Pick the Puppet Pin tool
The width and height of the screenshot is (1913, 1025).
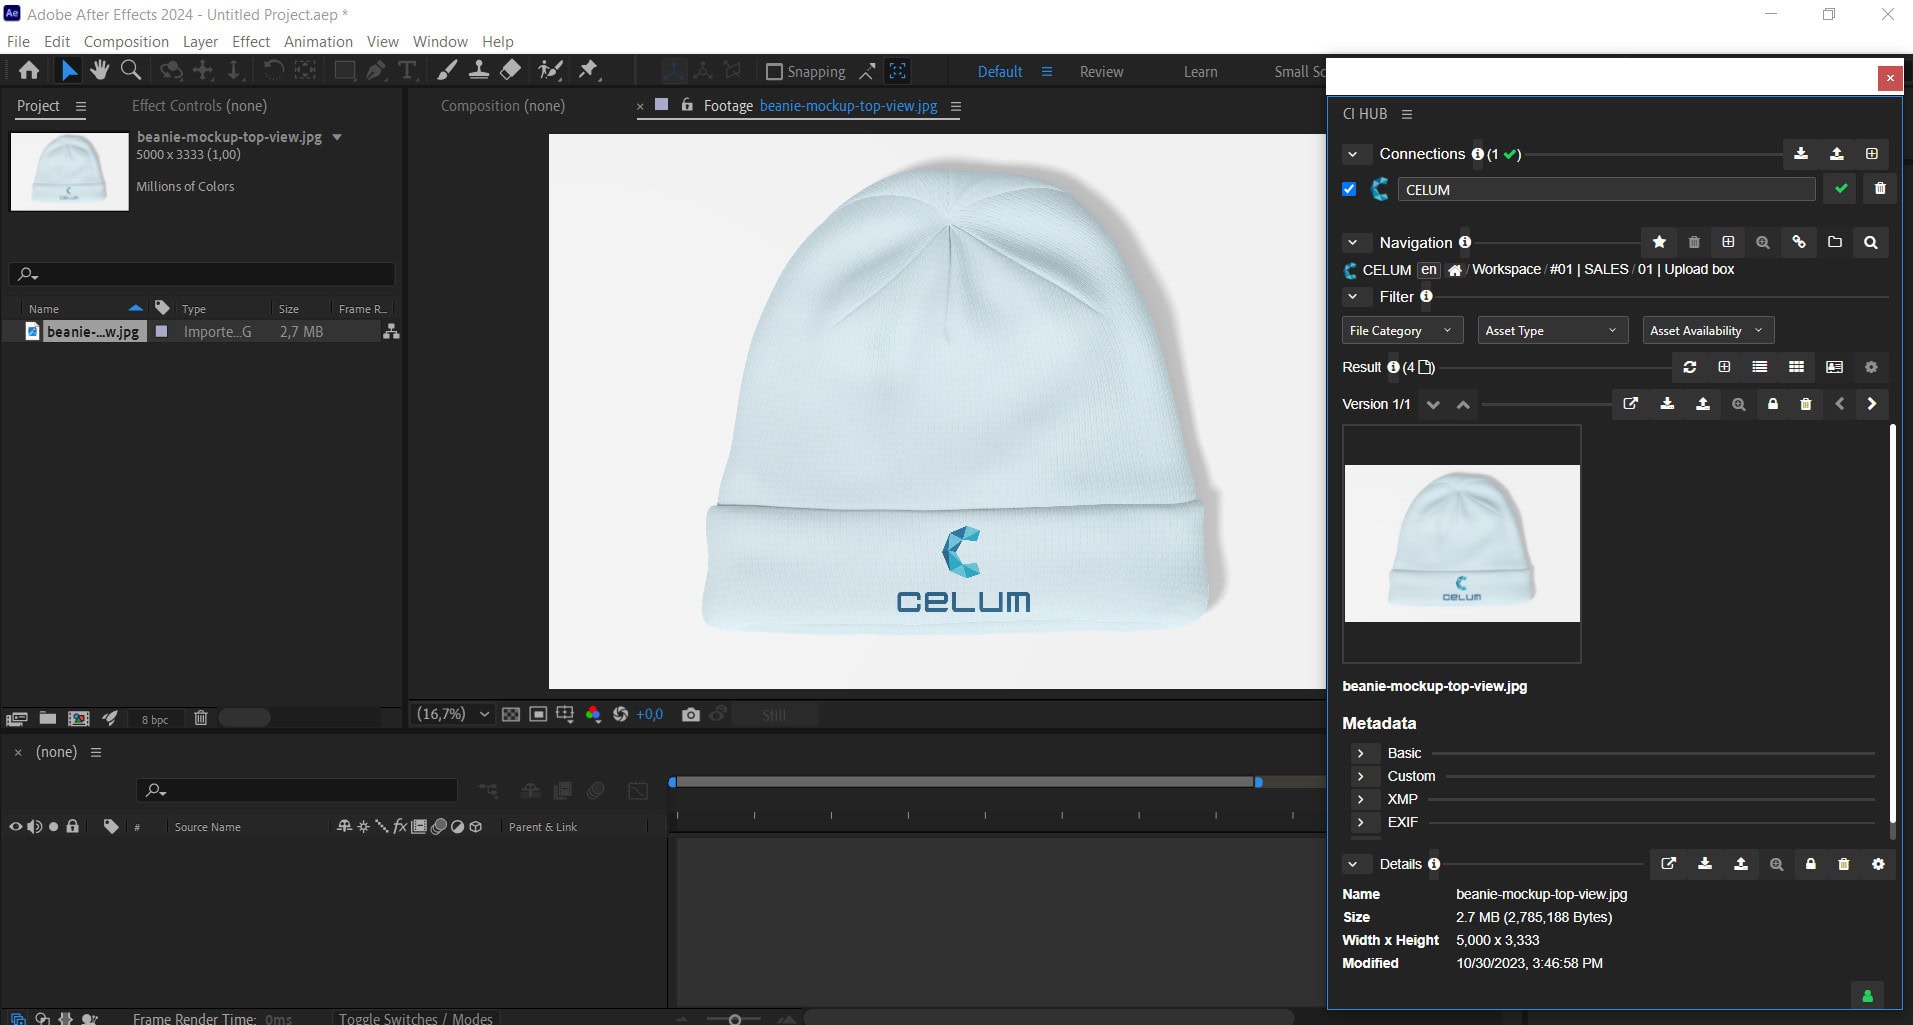[x=589, y=70]
